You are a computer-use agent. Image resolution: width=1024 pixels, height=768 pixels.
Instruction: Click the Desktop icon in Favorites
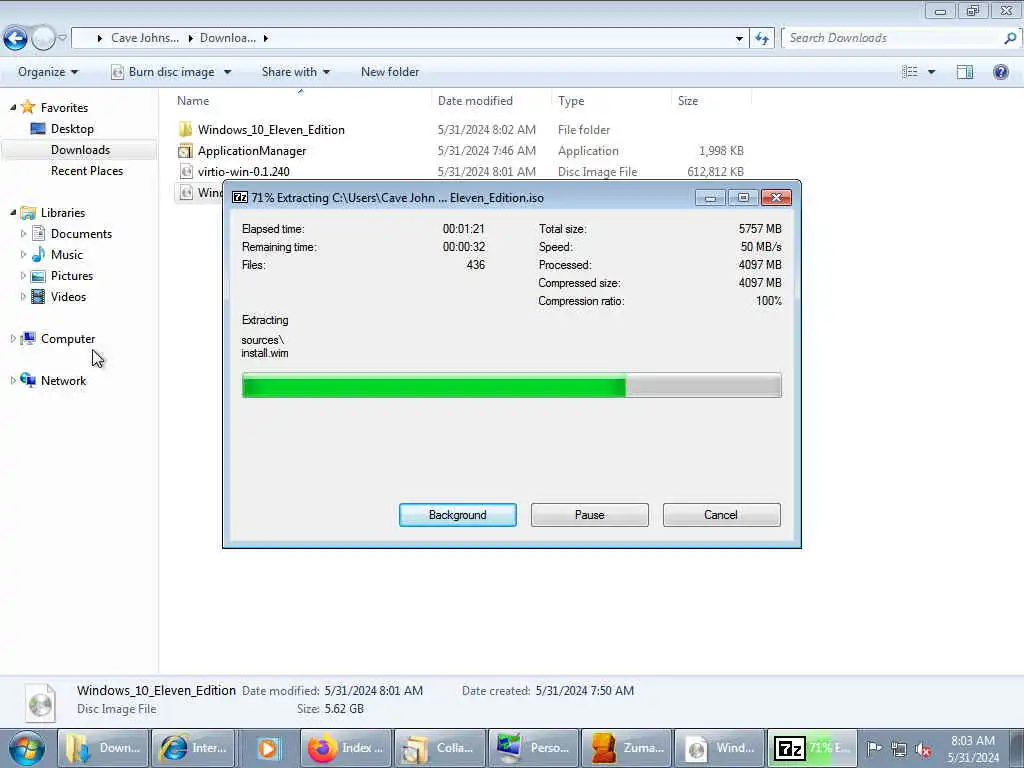pos(38,129)
